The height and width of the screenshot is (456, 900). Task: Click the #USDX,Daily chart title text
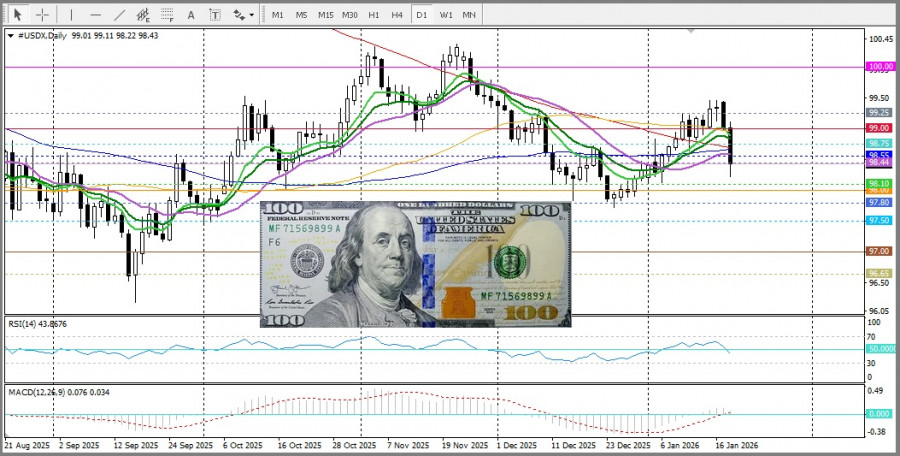42,36
